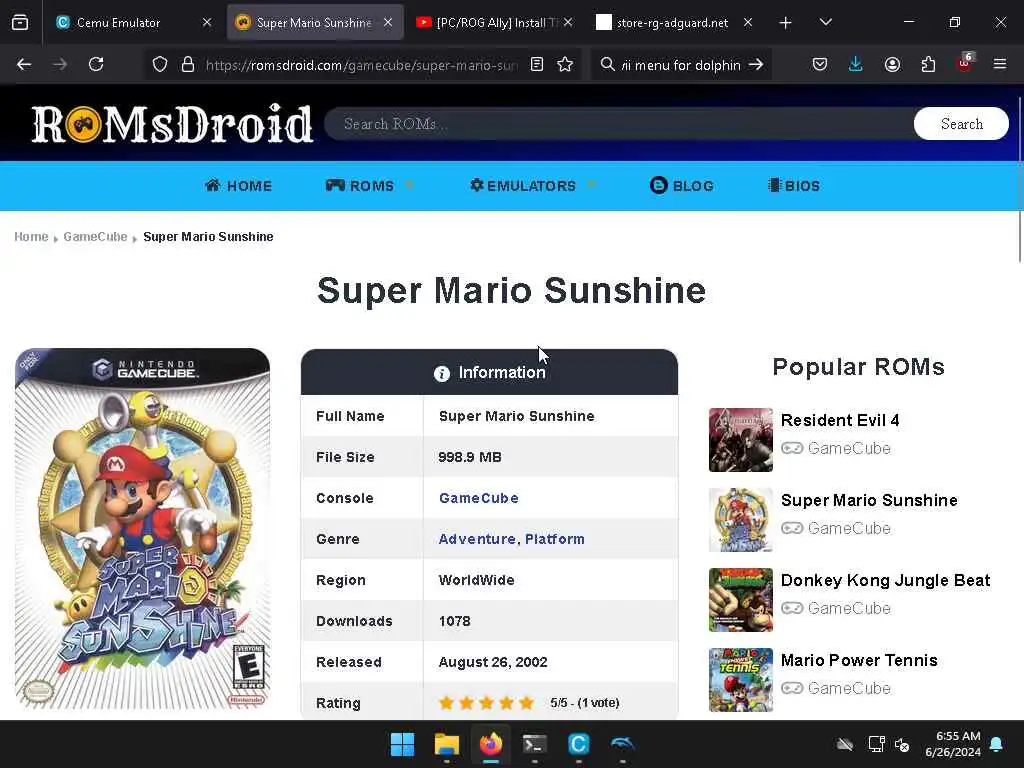Viewport: 1024px width, 768px height.
Task: Click the Adventure genre link
Action: point(477,539)
